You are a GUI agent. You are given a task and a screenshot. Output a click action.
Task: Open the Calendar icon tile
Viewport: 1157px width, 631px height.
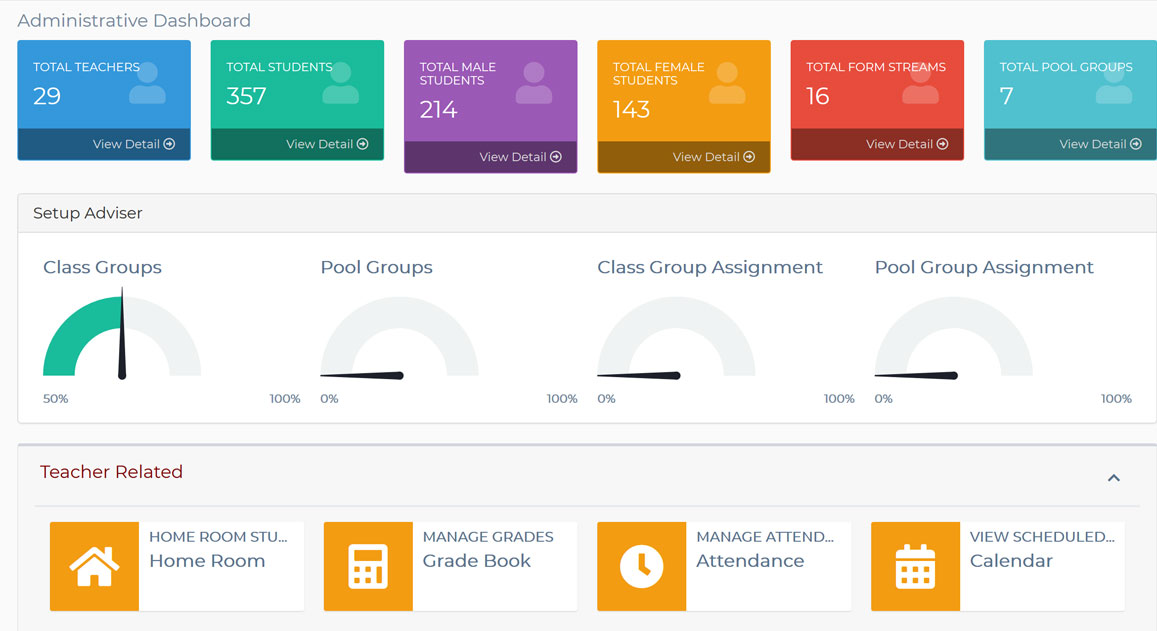pos(915,566)
